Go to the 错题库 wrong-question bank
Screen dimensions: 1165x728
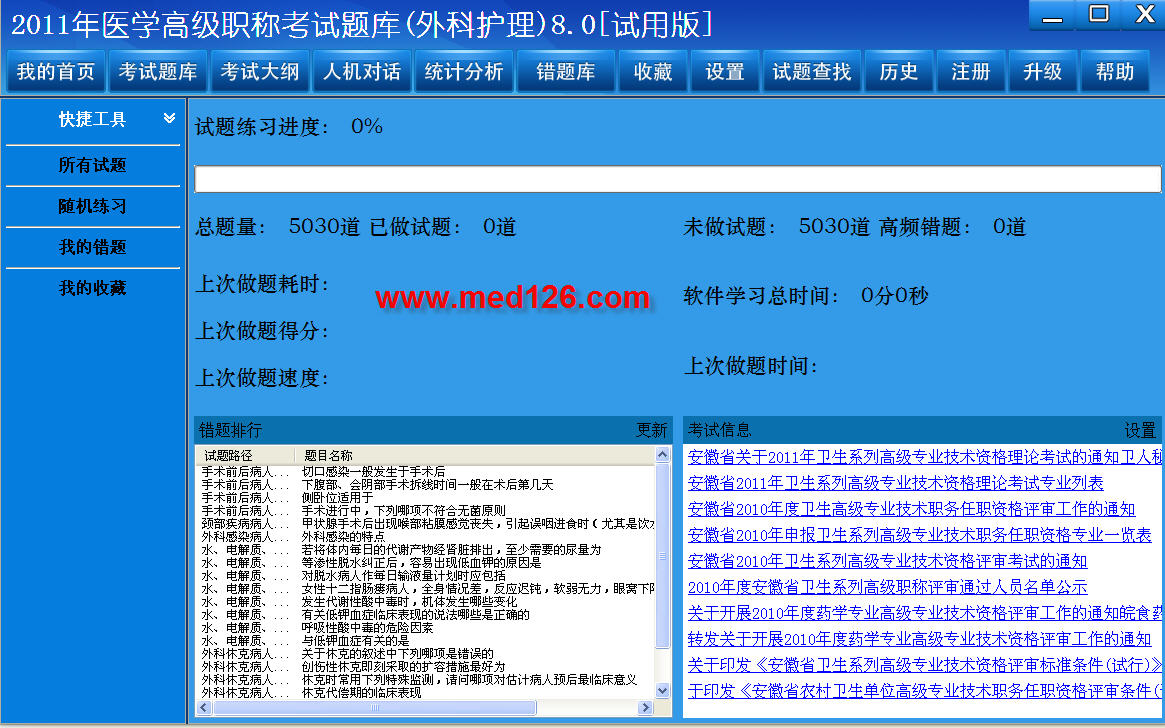pos(566,72)
